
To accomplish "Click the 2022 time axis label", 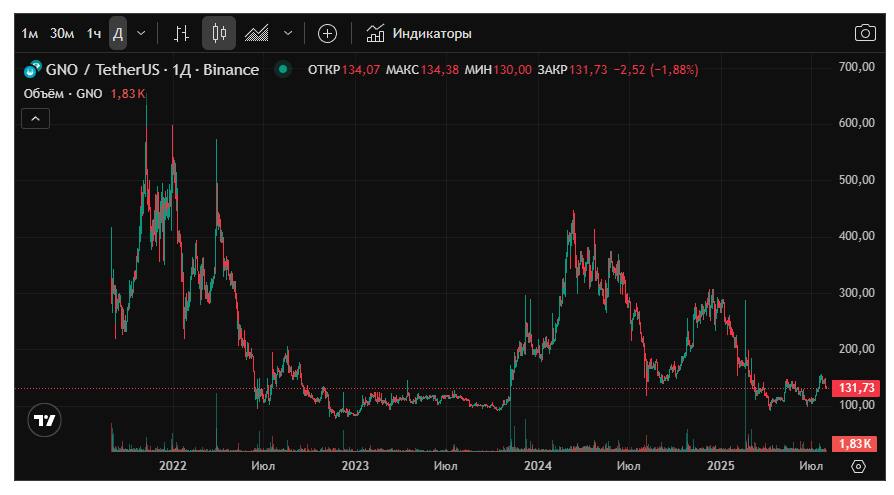I will (x=173, y=466).
